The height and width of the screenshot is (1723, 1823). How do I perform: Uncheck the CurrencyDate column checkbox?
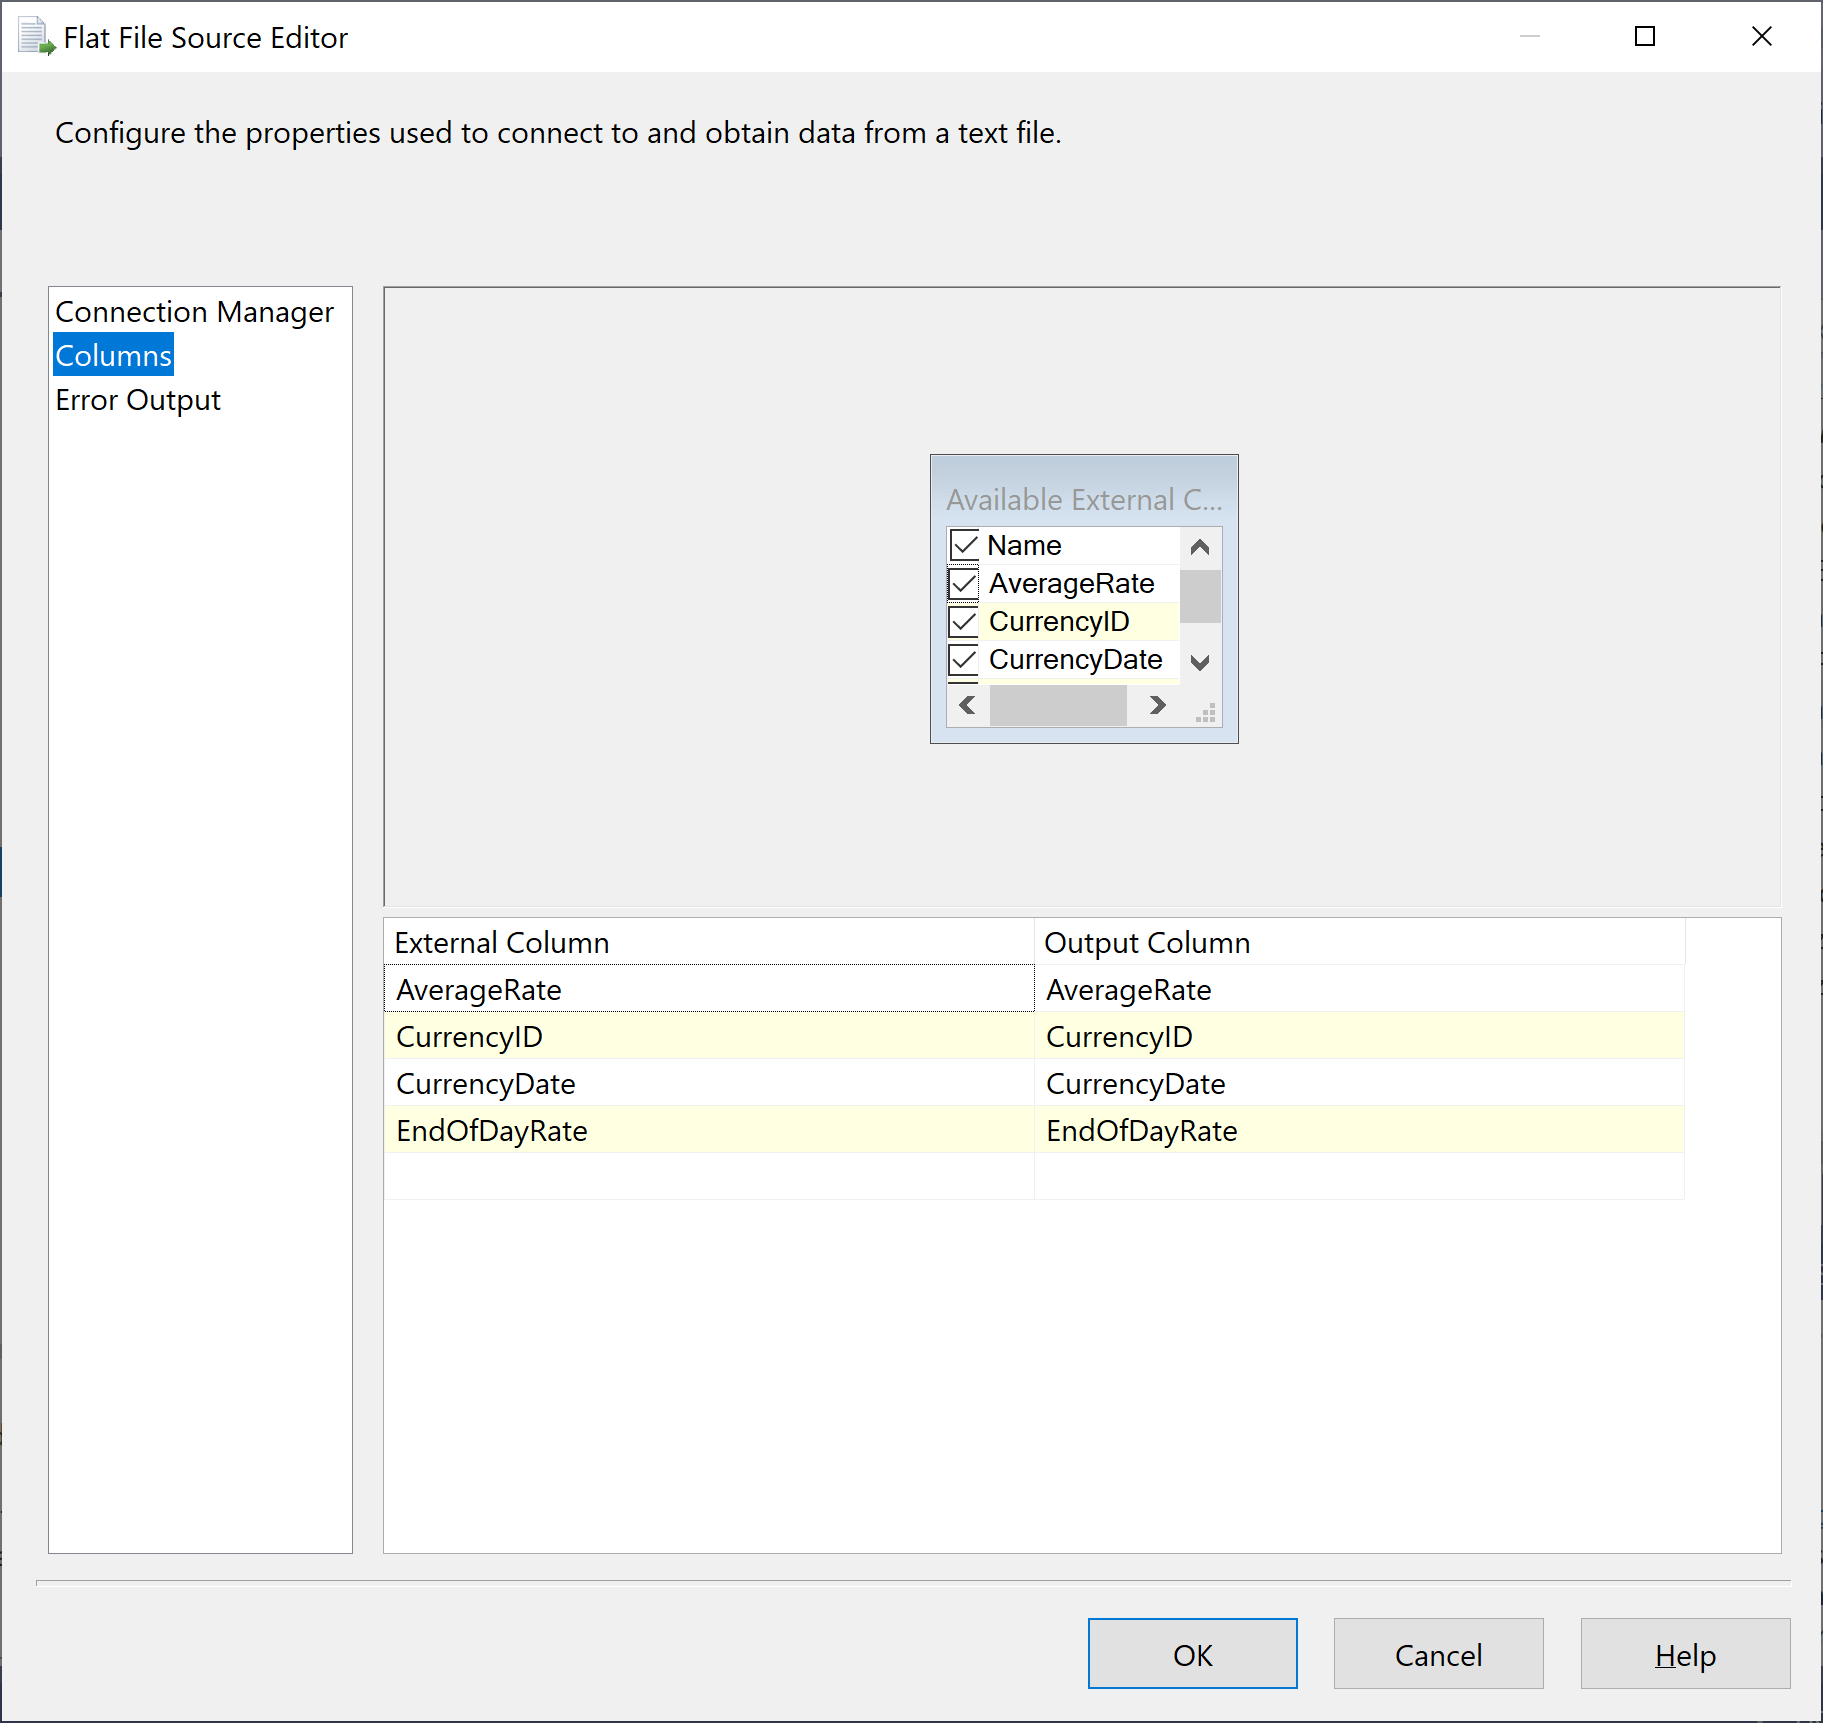click(963, 659)
